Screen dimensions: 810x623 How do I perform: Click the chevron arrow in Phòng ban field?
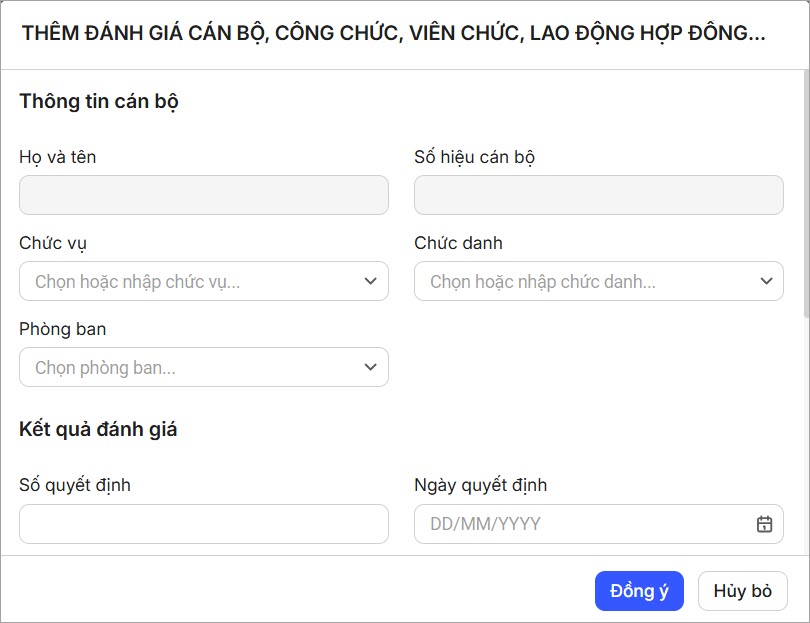click(370, 368)
